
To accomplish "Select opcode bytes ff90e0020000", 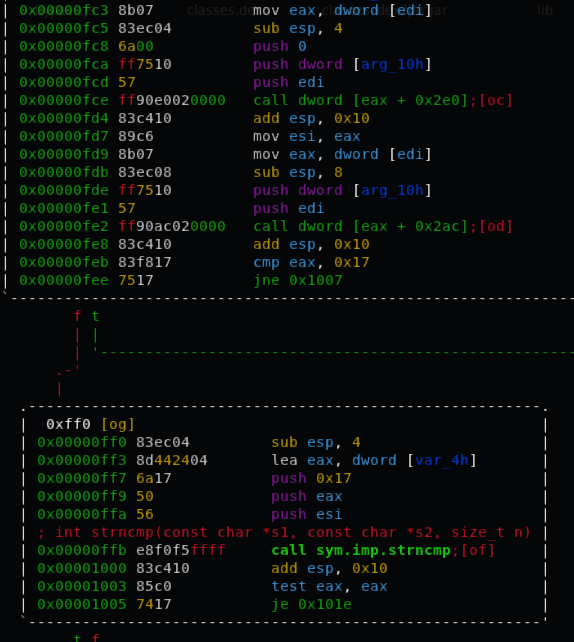I will 172,100.
